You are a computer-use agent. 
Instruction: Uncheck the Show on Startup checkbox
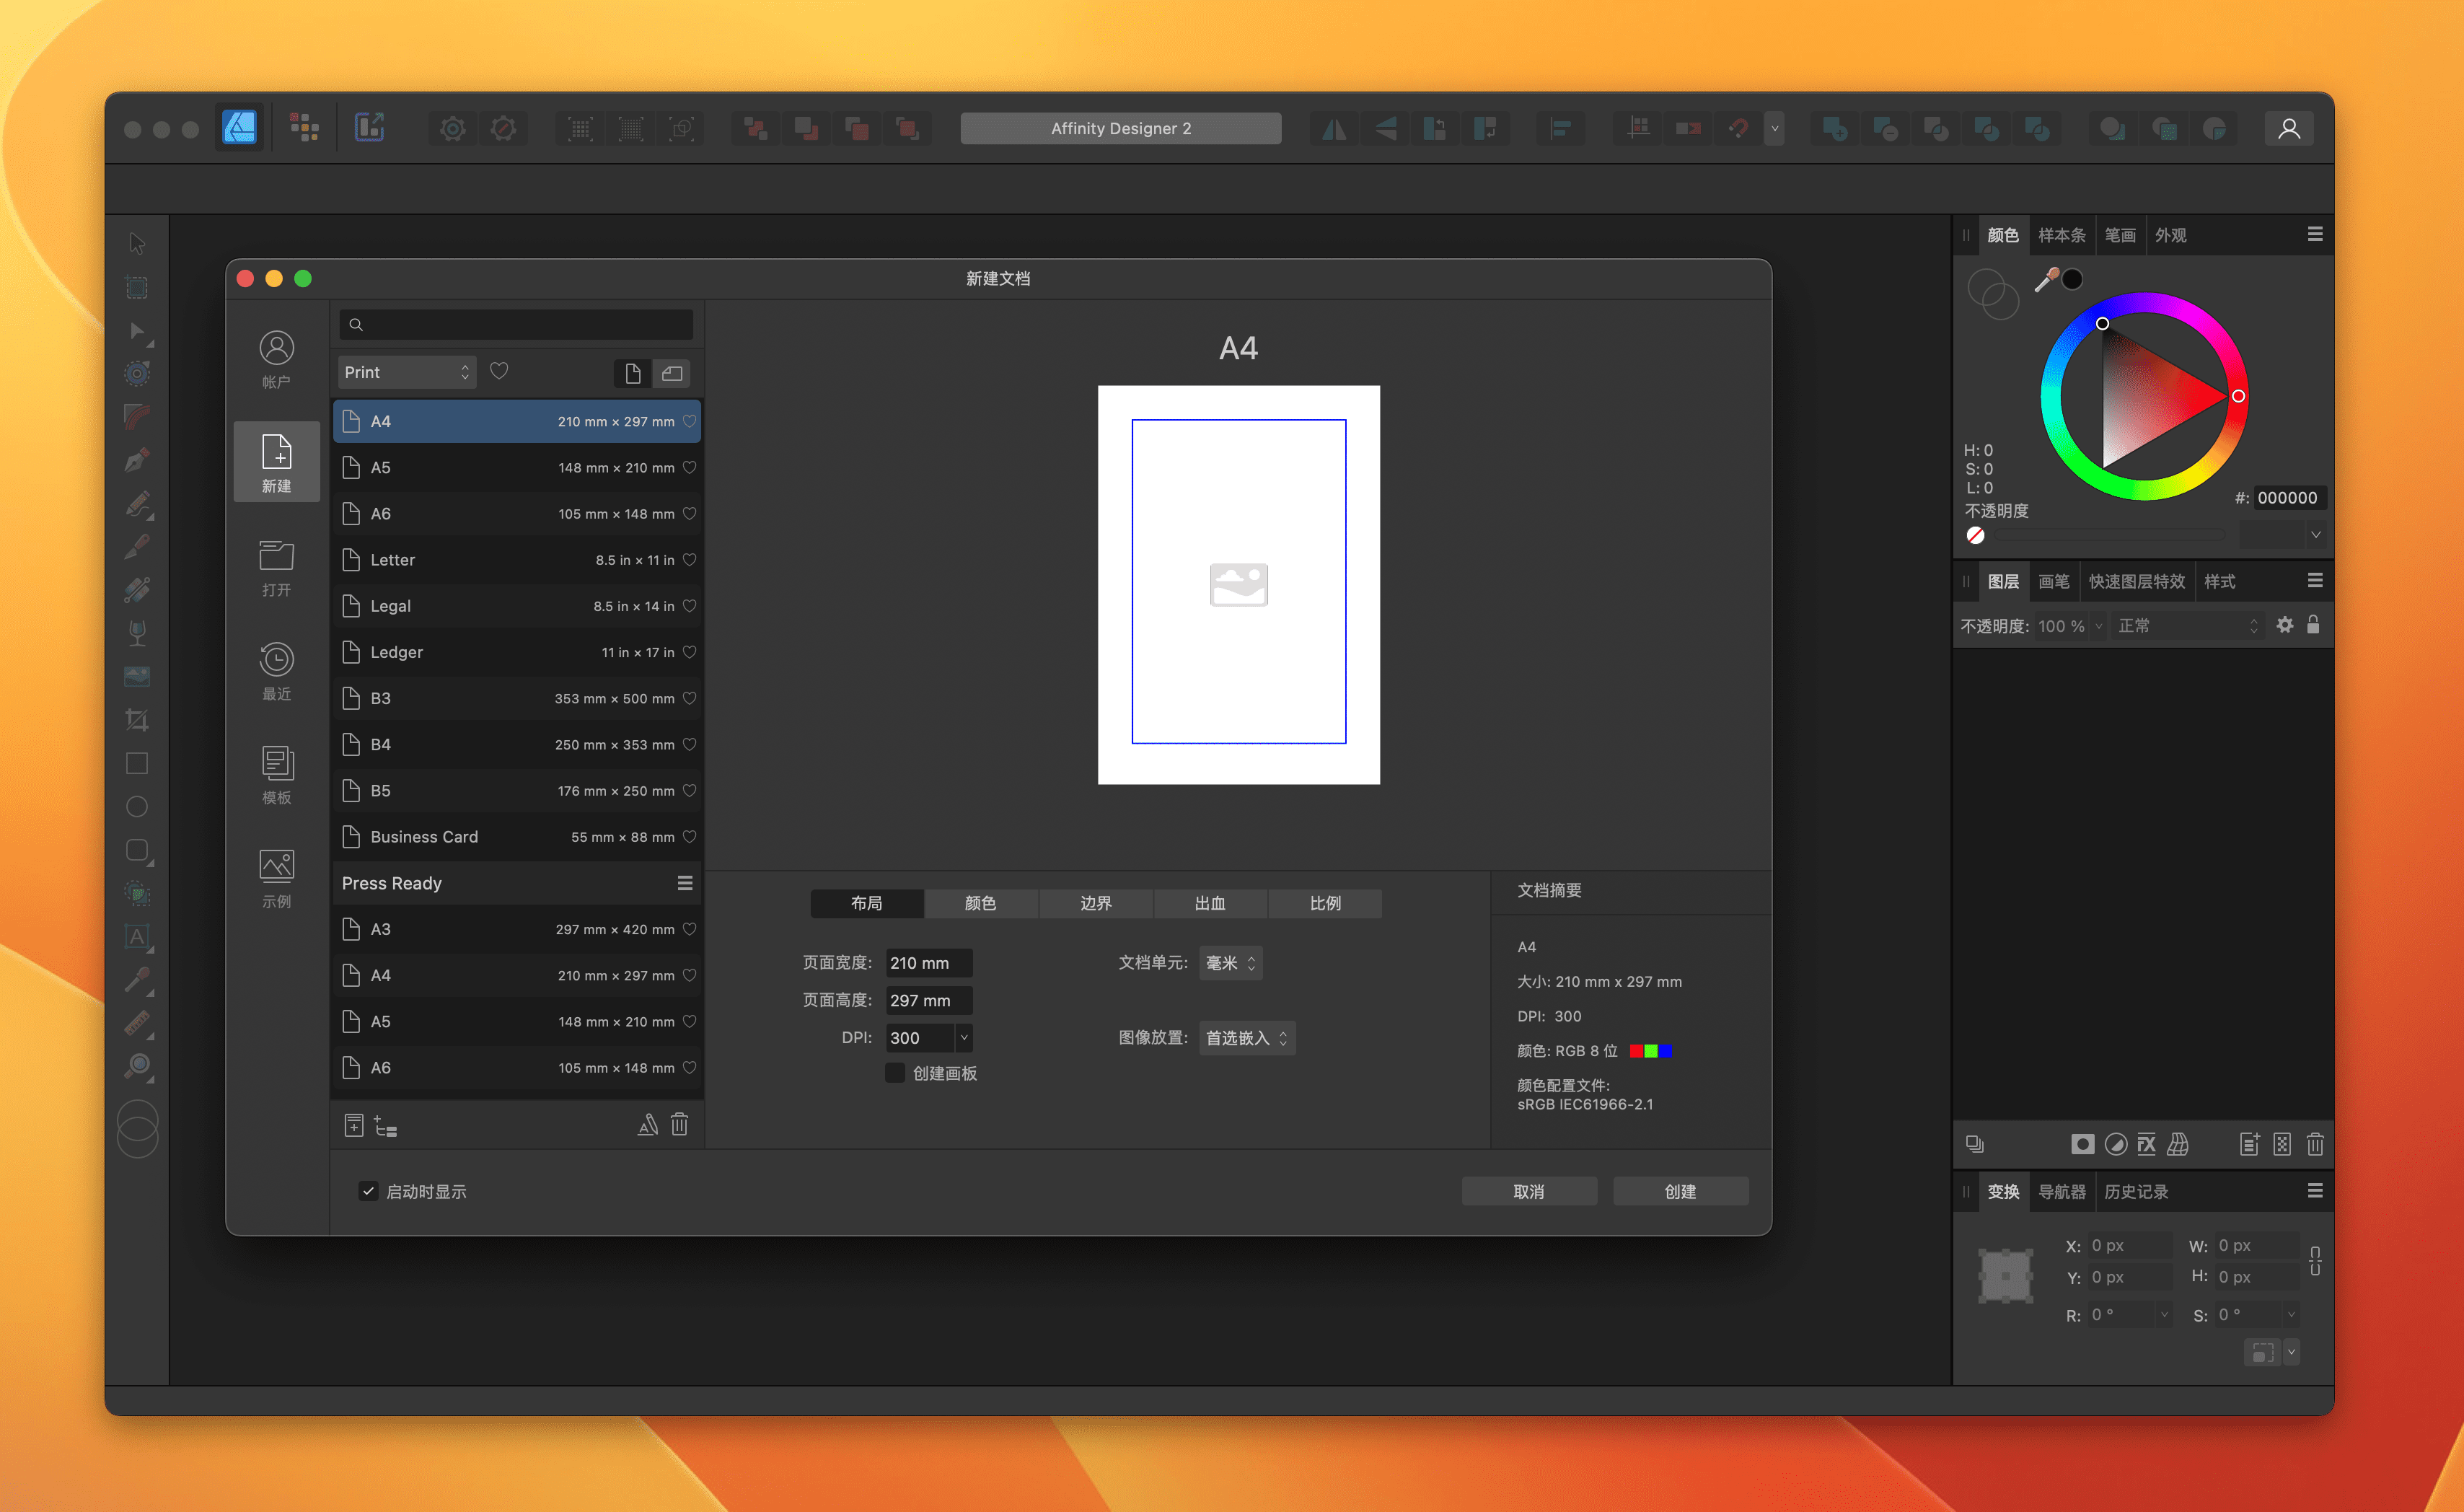coord(368,1191)
